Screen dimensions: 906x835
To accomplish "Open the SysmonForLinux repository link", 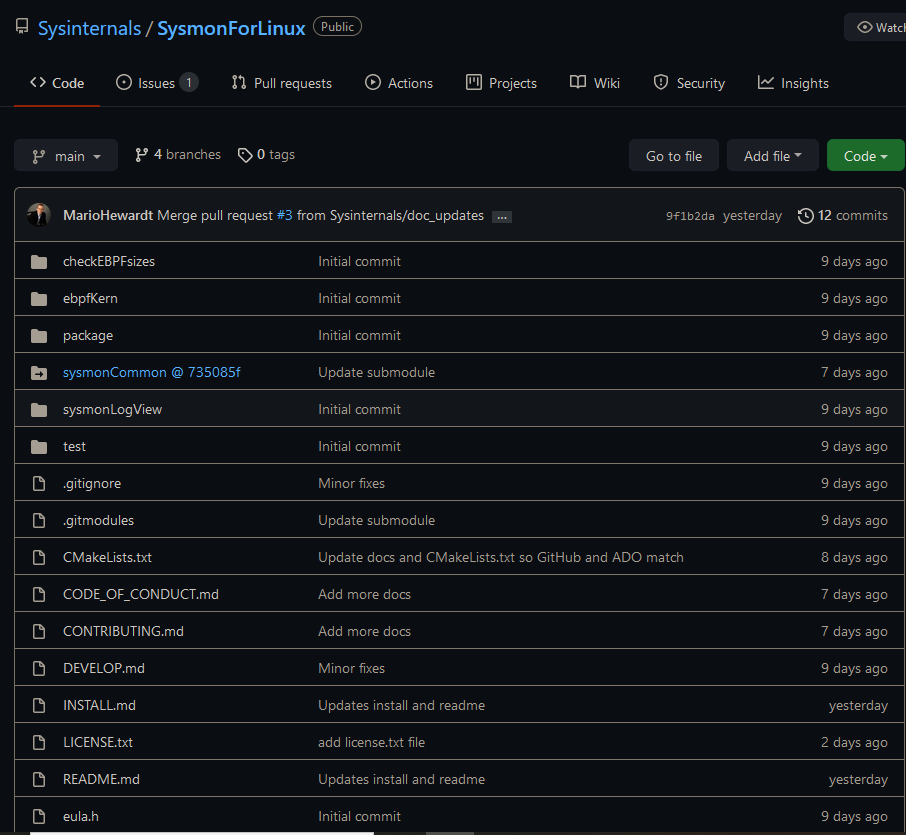I will 231,28.
